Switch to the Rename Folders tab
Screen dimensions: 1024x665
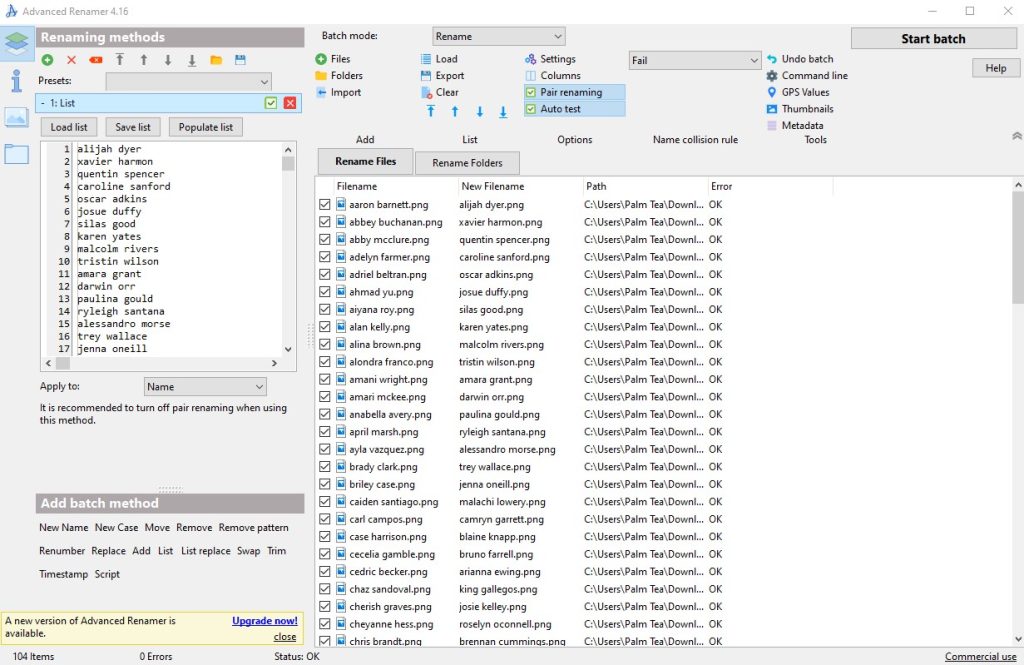pos(467,163)
